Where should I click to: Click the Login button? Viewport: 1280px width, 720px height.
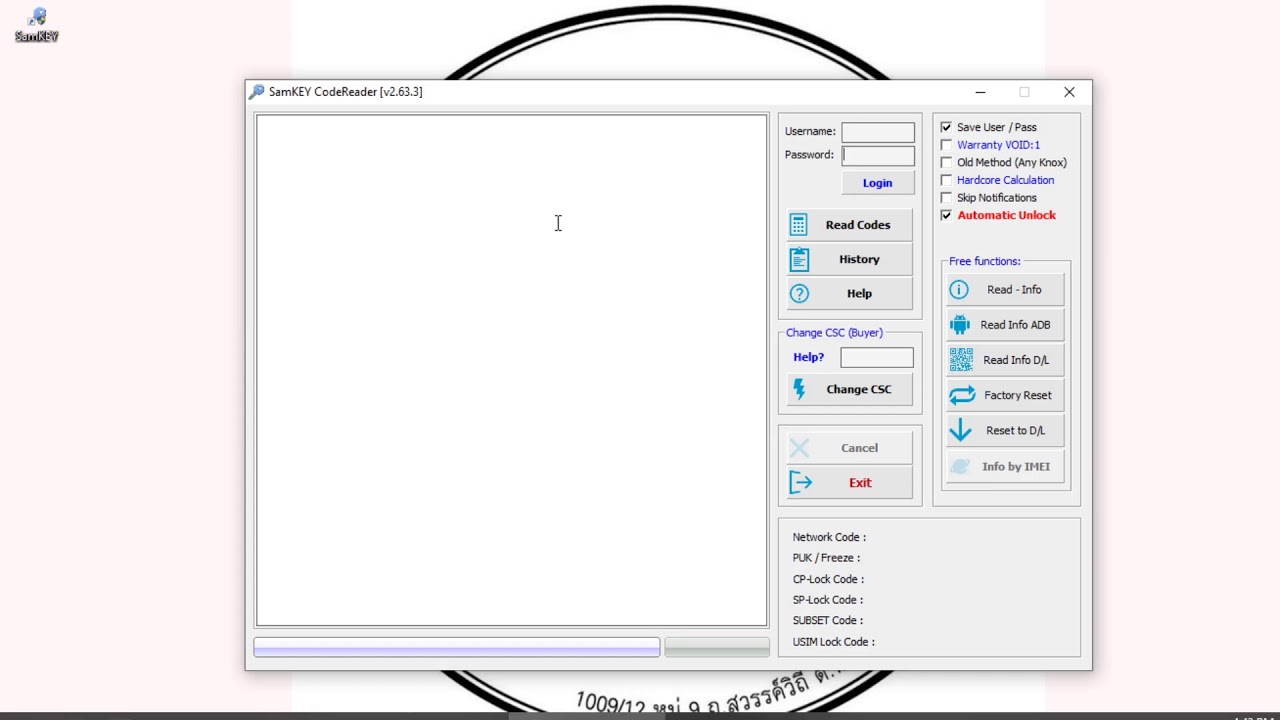point(877,183)
